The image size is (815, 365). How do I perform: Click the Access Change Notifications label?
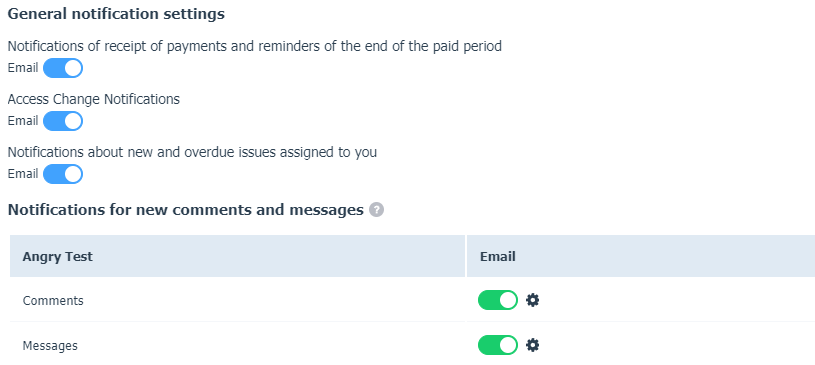click(x=94, y=99)
